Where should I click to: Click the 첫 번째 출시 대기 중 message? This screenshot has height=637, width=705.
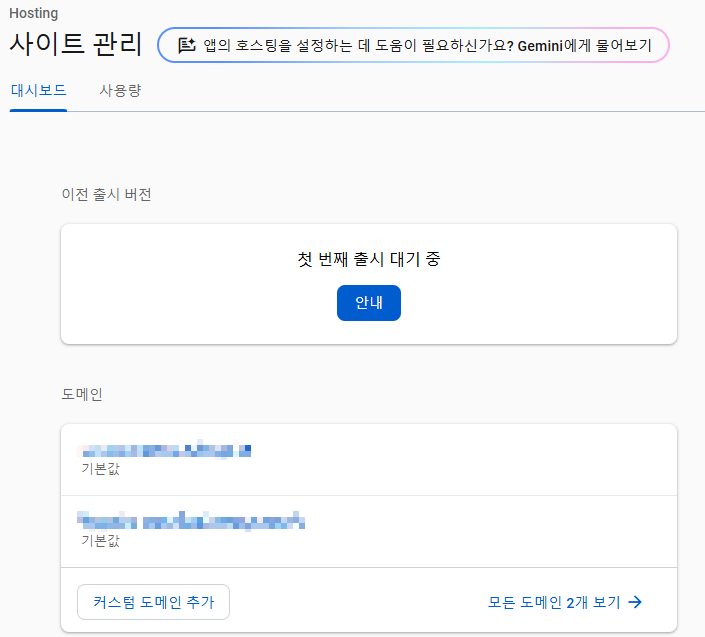[368, 259]
